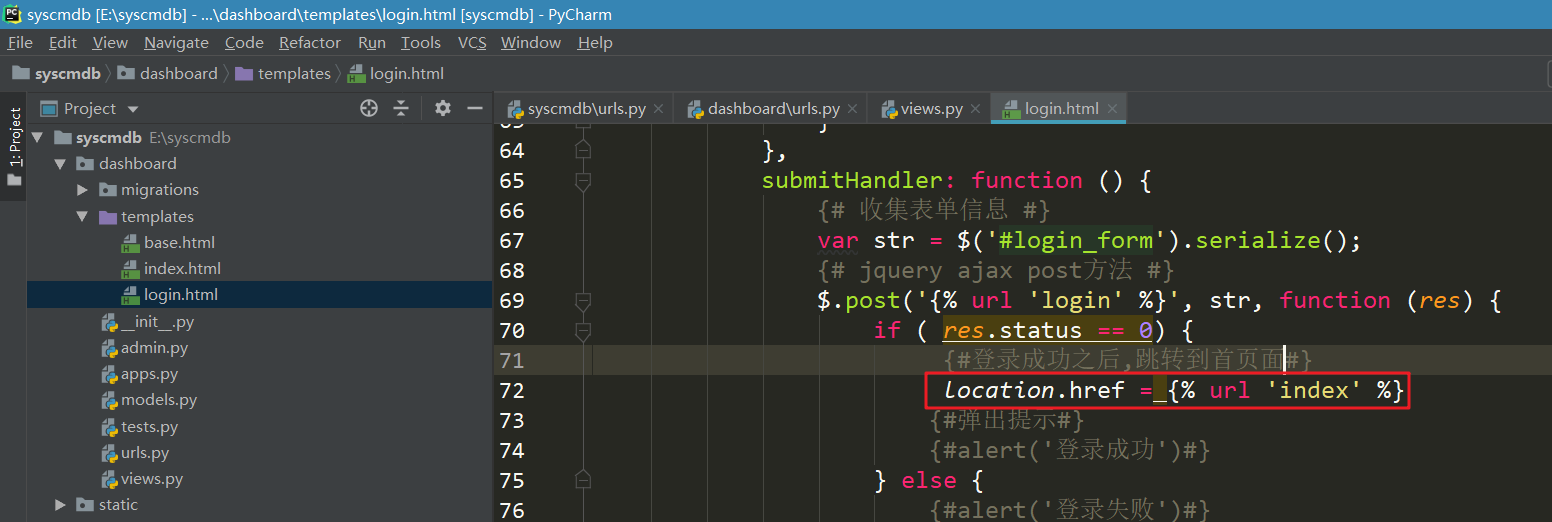This screenshot has height=522, width=1552.
Task: Select __init__.py in project tree
Action: (158, 322)
